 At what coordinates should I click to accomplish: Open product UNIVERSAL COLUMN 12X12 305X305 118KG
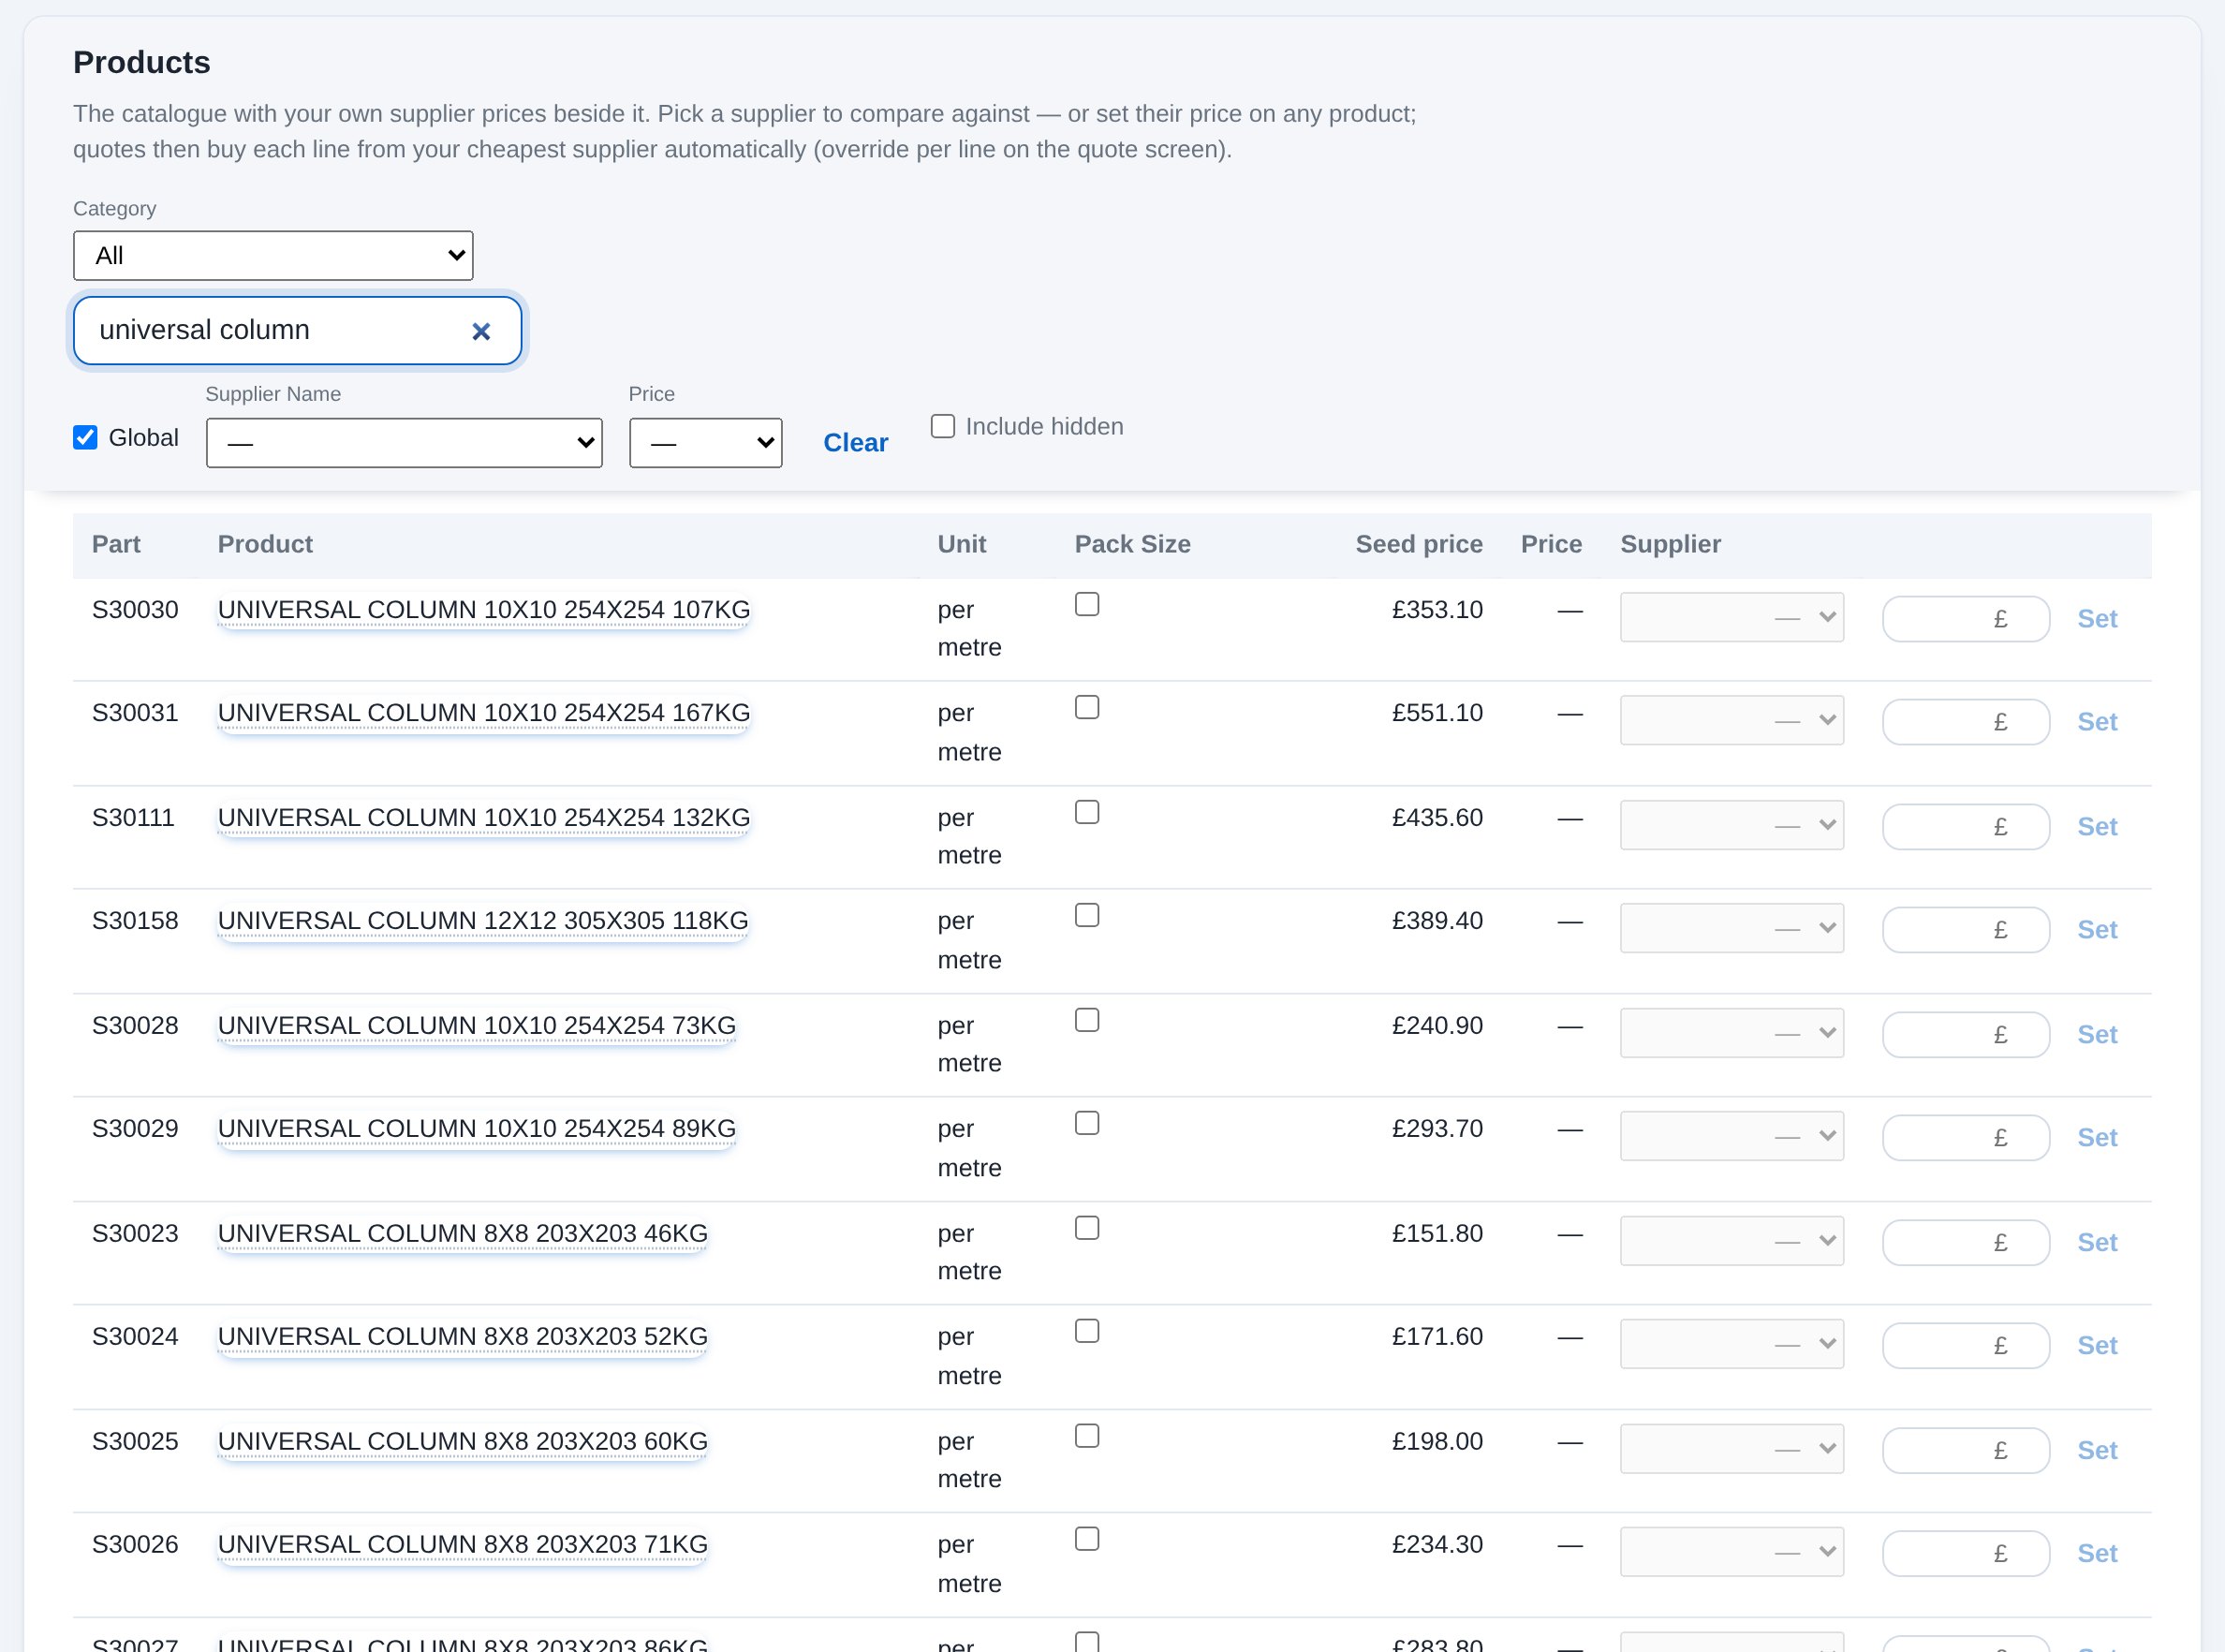point(483,921)
